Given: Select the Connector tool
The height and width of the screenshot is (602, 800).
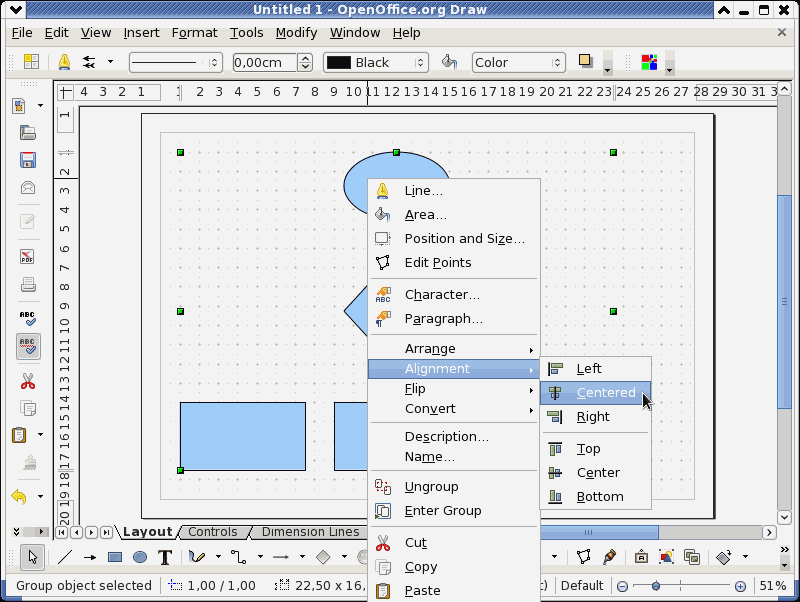Looking at the screenshot, I should [x=238, y=557].
